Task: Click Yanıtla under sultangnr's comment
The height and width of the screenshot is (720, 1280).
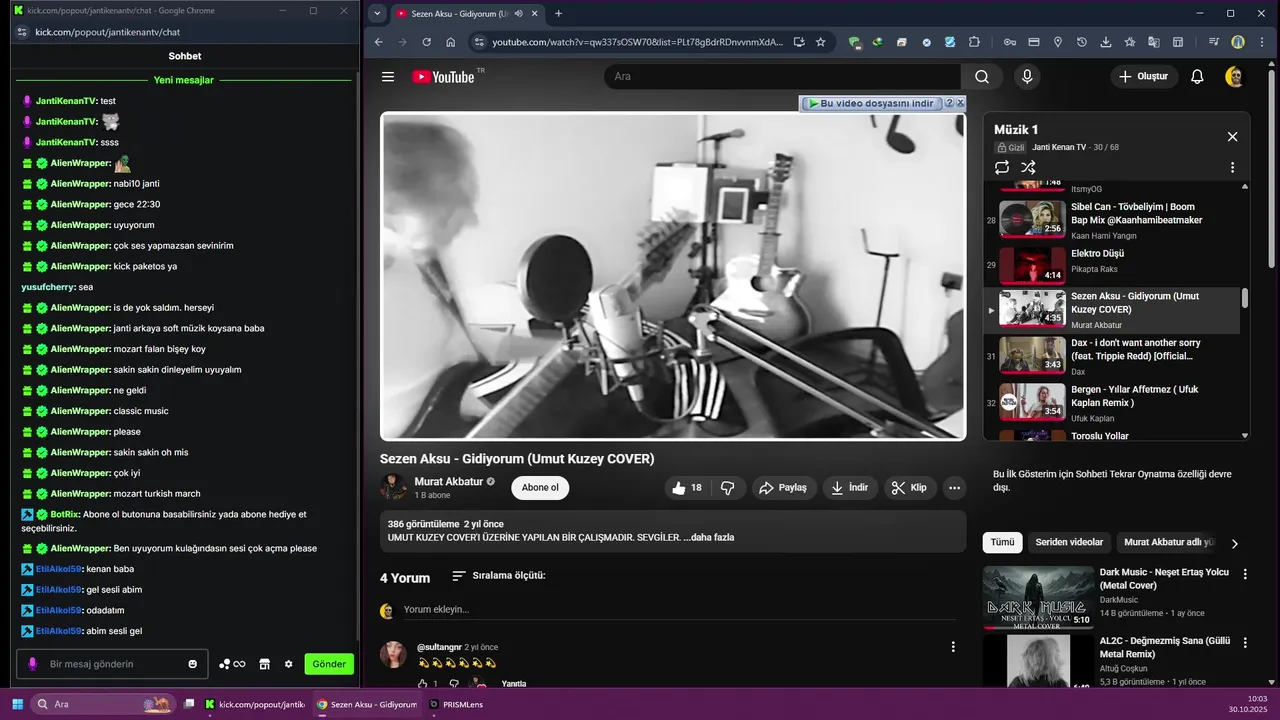Action: (514, 684)
